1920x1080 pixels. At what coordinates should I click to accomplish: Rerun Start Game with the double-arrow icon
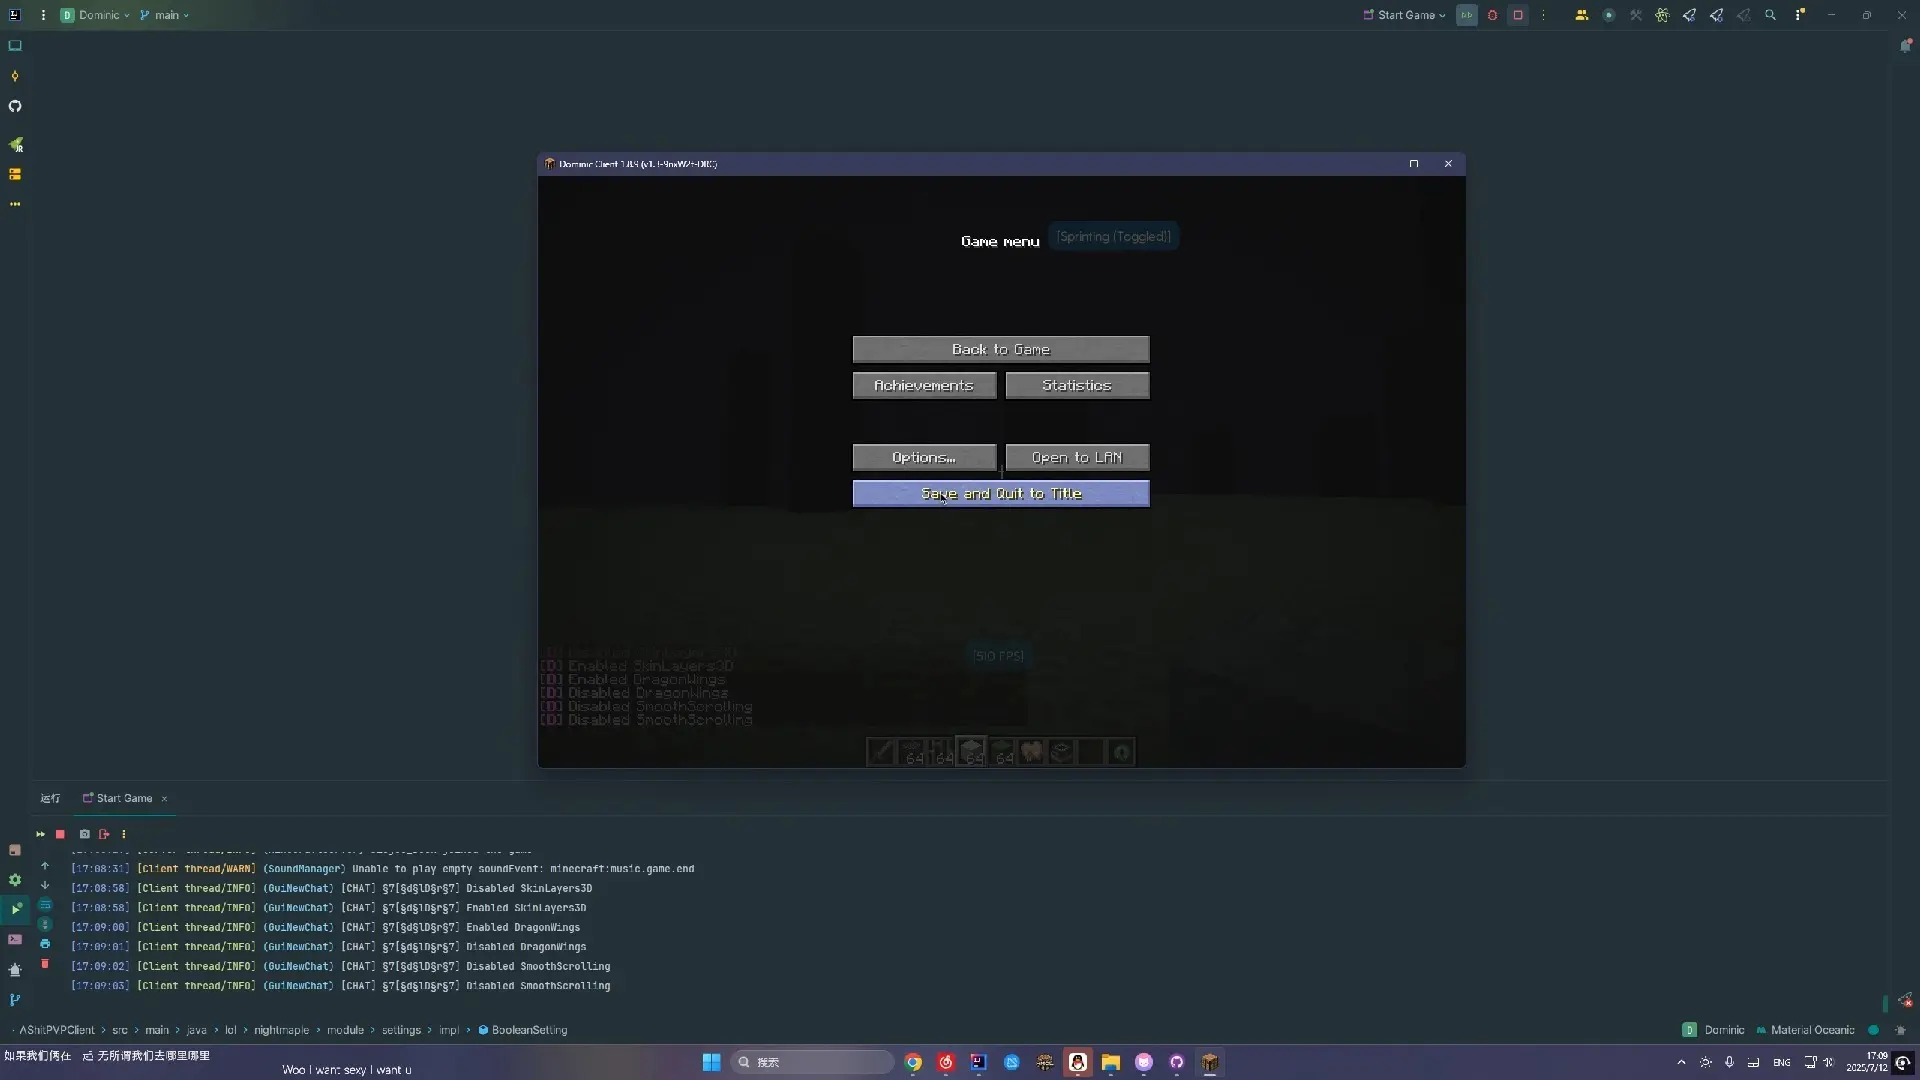pos(40,834)
